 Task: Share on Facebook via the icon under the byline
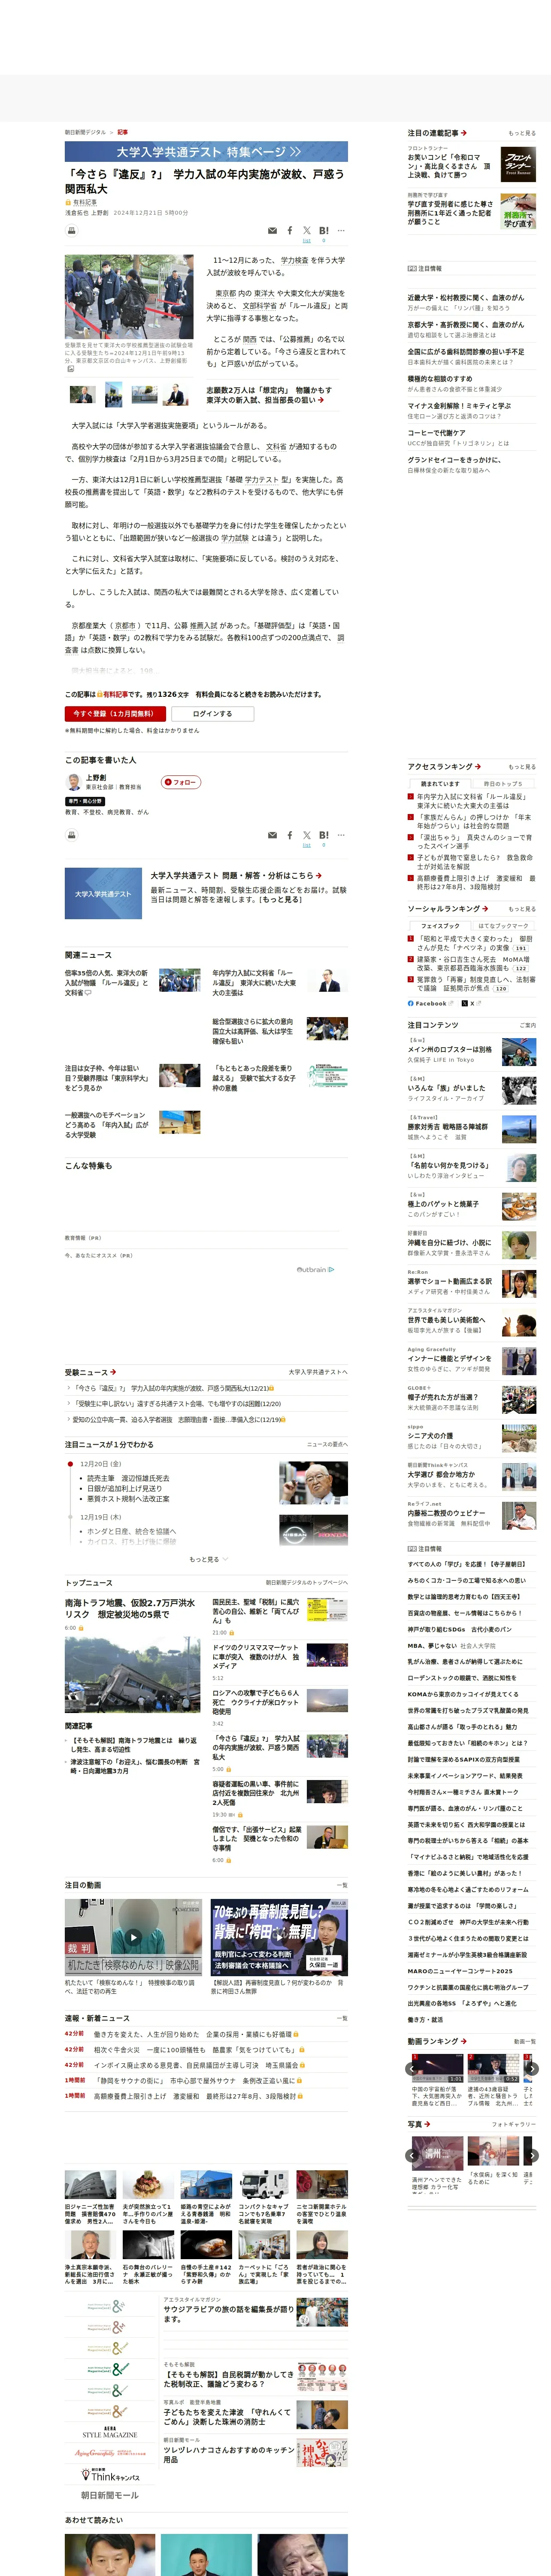pos(290,231)
